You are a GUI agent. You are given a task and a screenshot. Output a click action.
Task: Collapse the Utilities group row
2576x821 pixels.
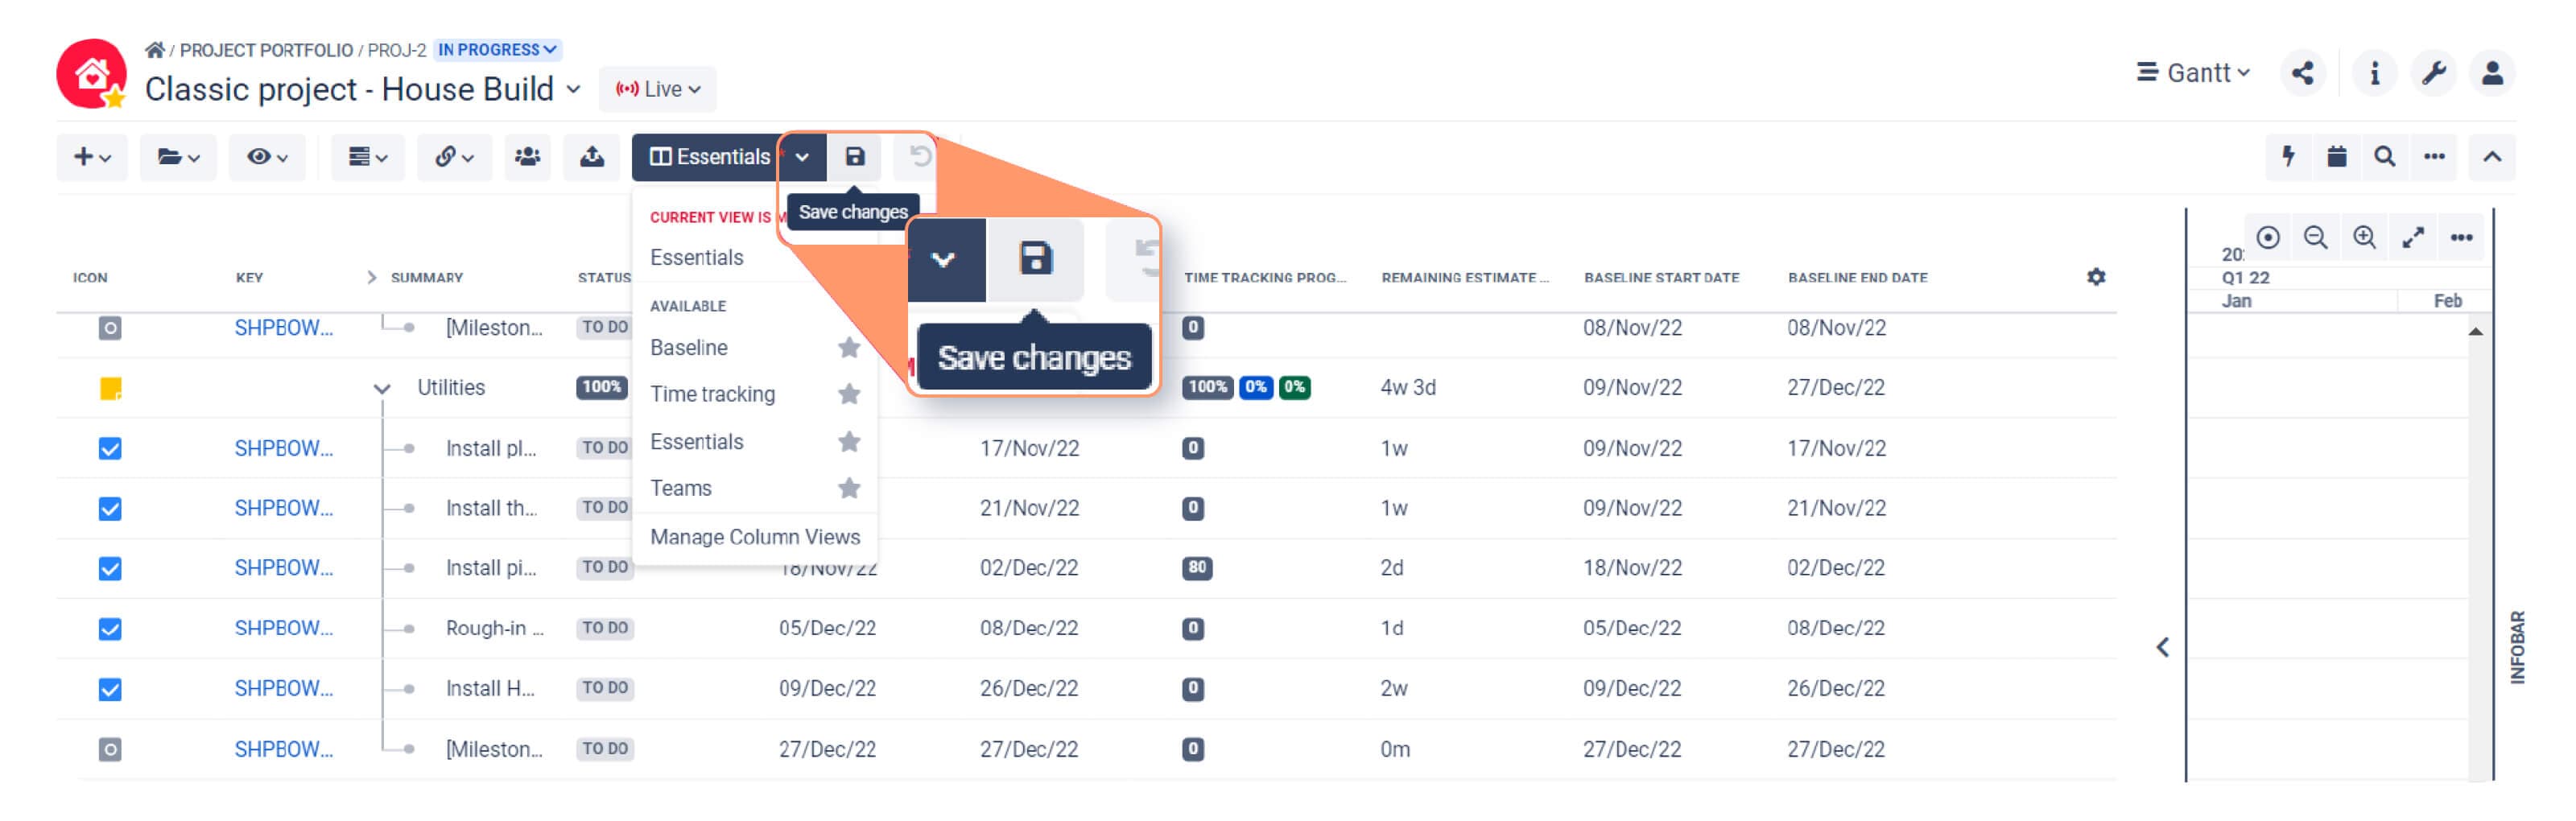pos(381,389)
